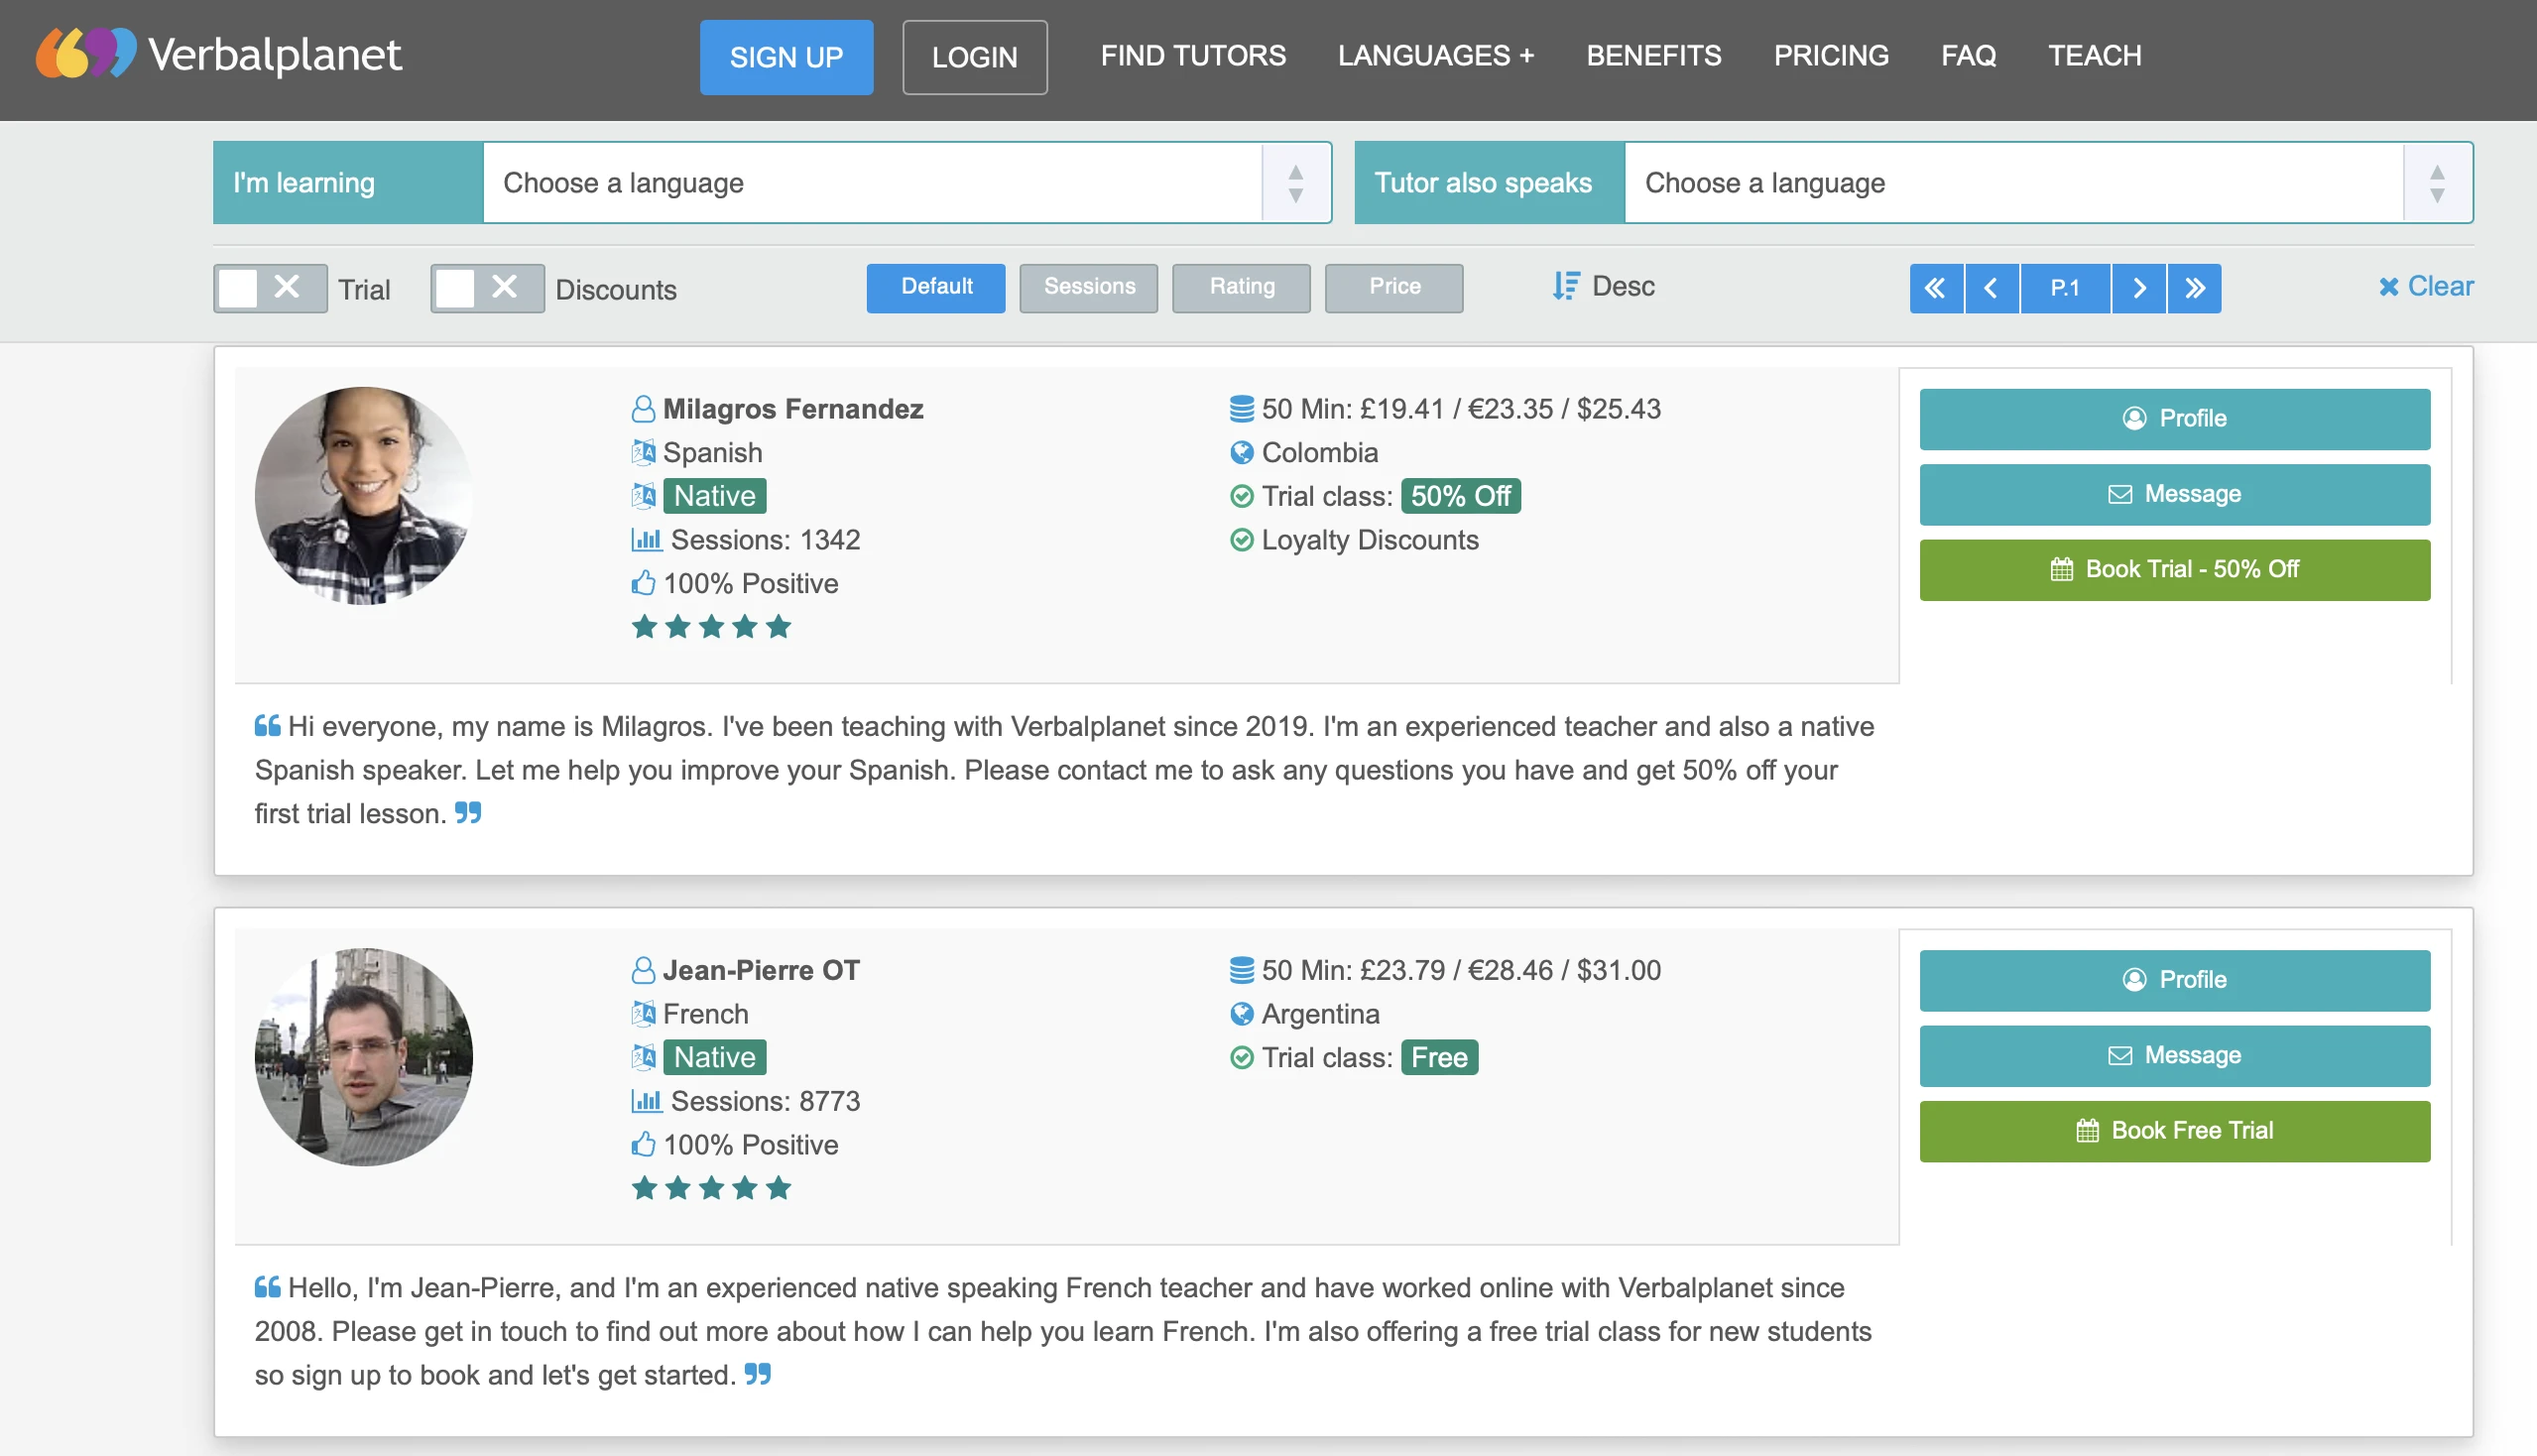
Task: Navigate to the FIND TUTORS page
Action: coord(1193,56)
